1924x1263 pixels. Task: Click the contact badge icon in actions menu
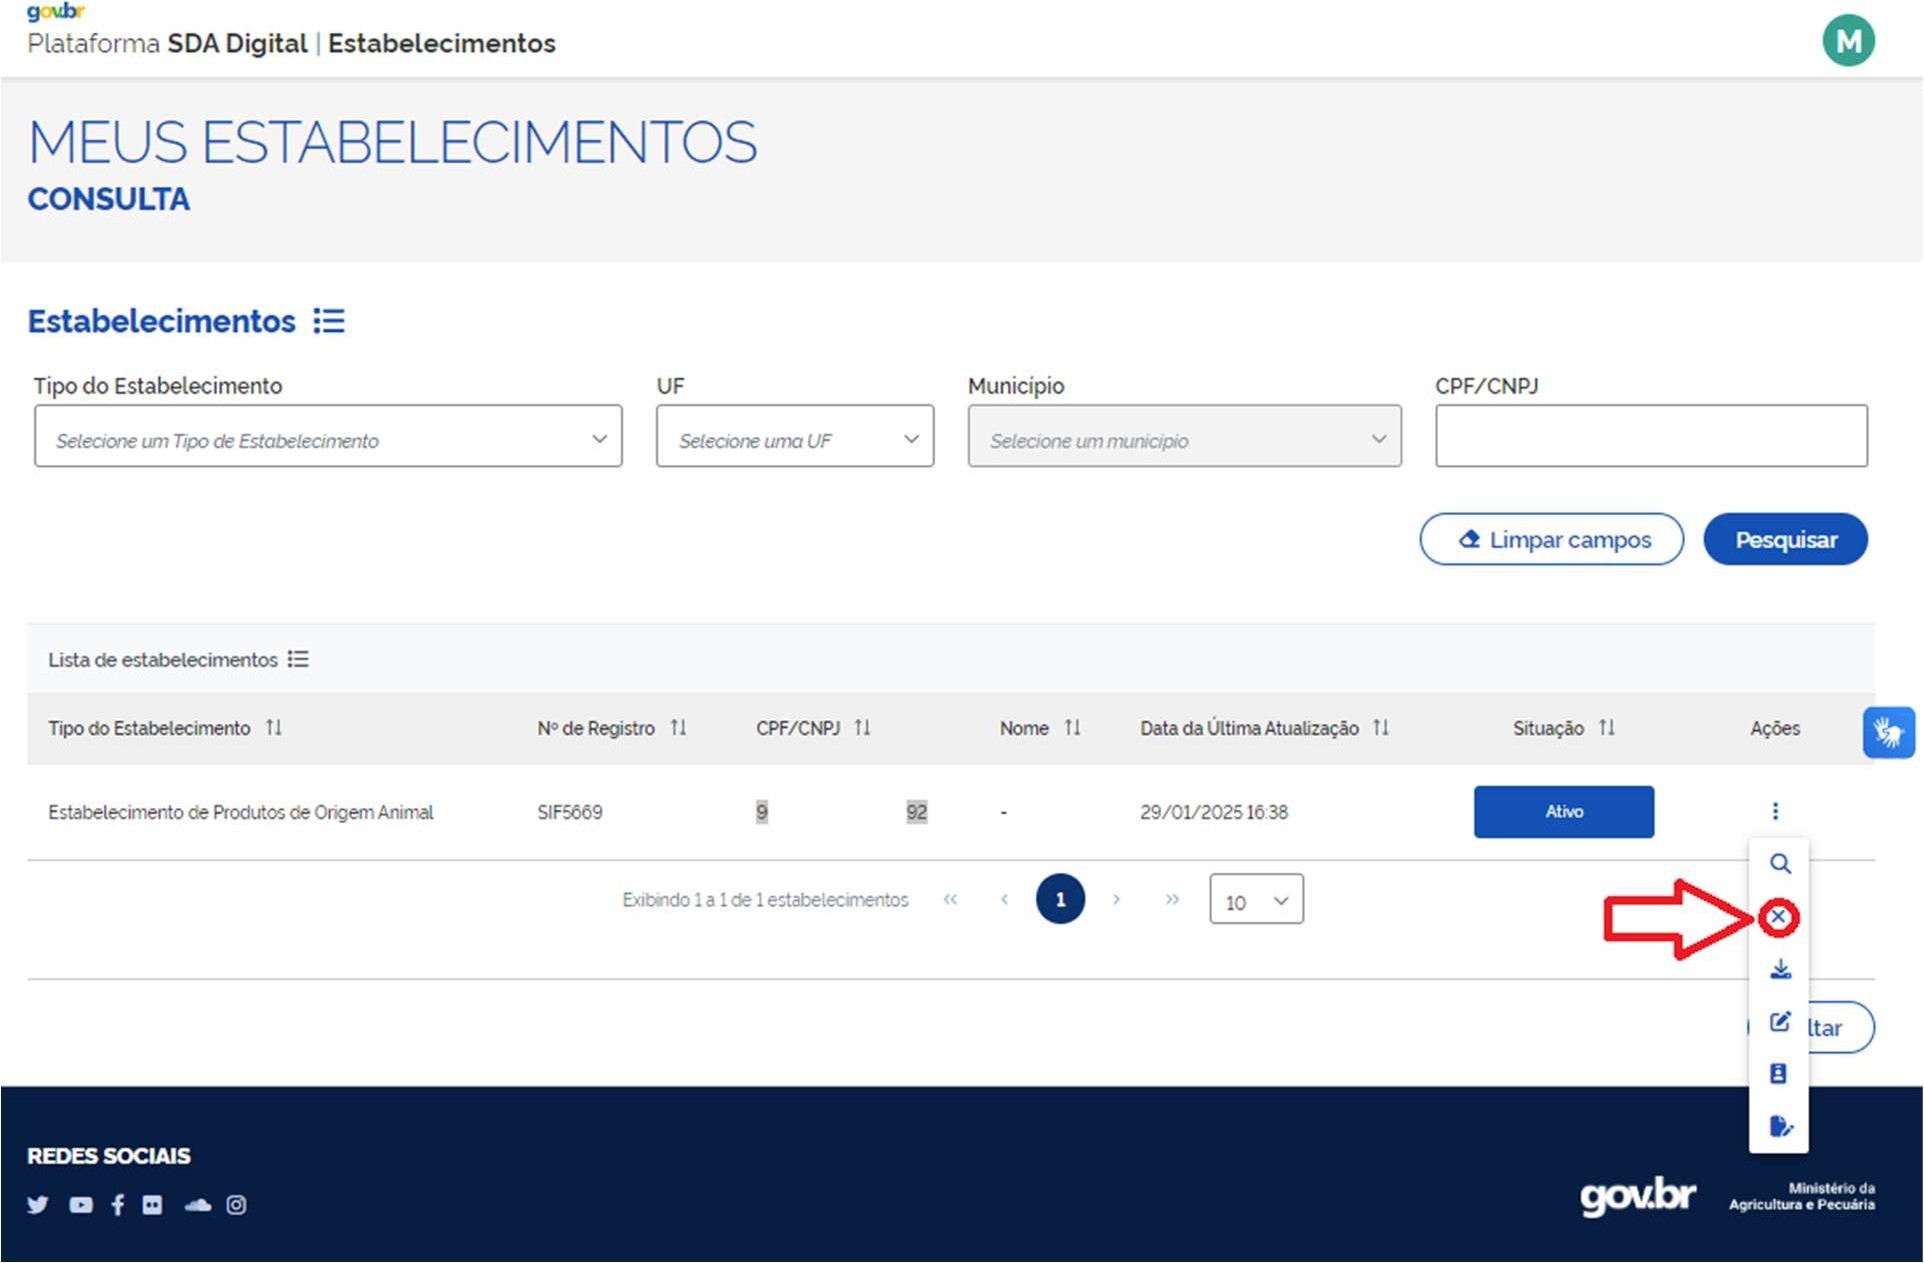(x=1778, y=1074)
